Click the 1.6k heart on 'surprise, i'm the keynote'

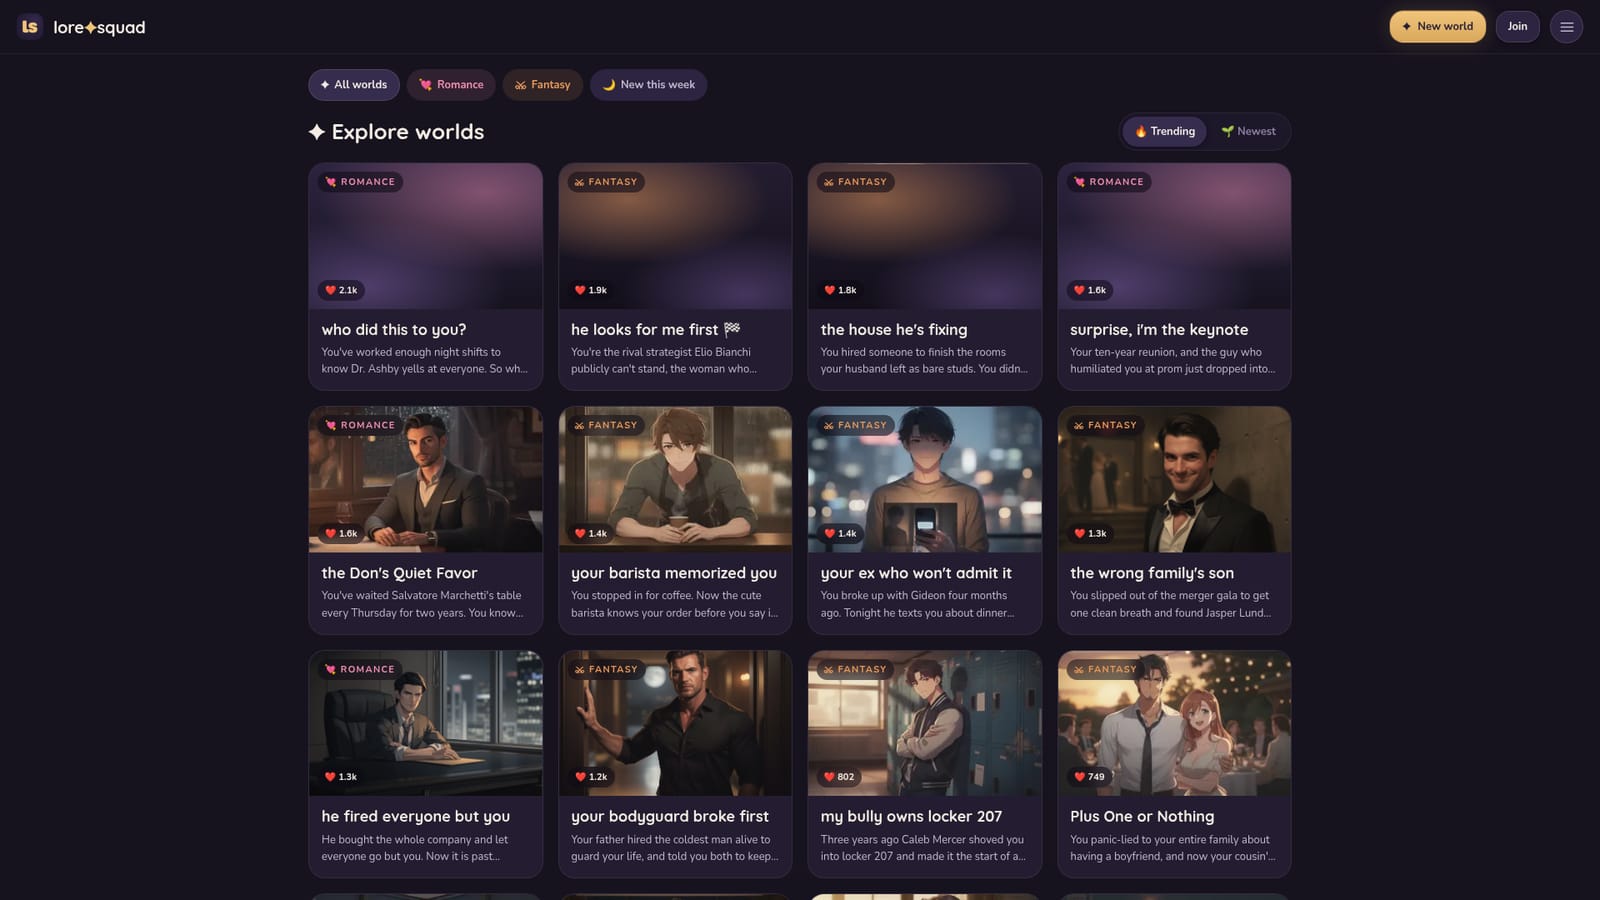(x=1090, y=290)
